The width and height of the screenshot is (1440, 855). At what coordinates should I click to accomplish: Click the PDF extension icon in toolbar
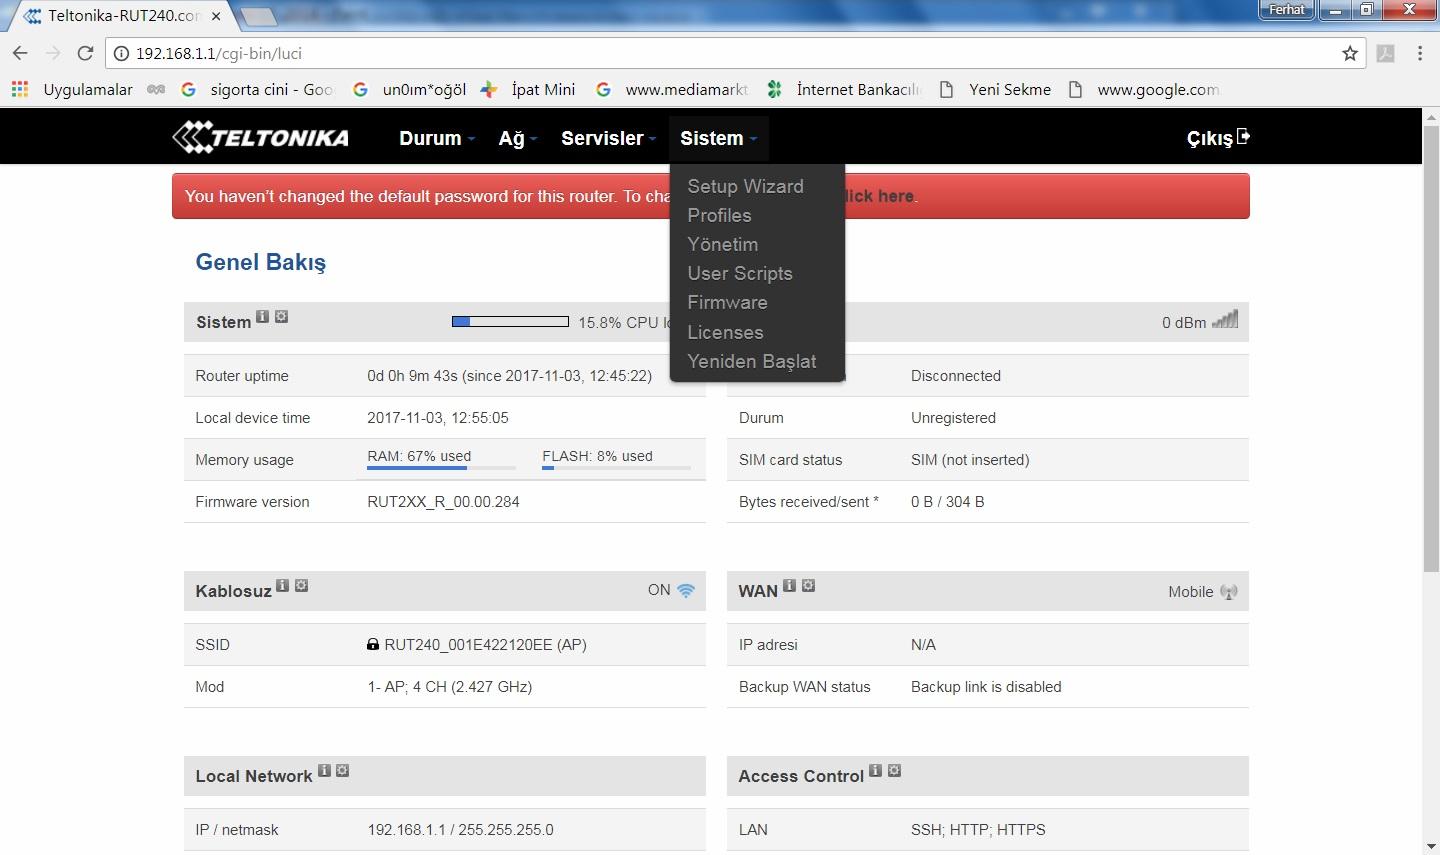tap(1386, 53)
